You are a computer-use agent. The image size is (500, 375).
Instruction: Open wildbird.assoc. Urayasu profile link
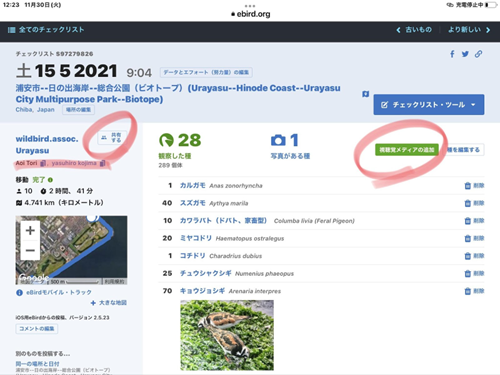[47, 145]
